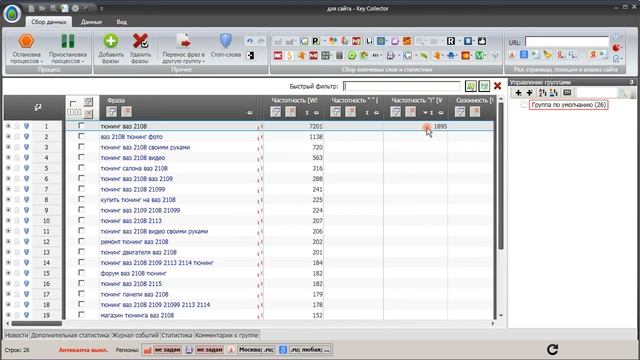The width and height of the screenshot is (640, 360).
Task: Click the orange 'S' icon in bottom toolbar row
Action: click(x=289, y=55)
